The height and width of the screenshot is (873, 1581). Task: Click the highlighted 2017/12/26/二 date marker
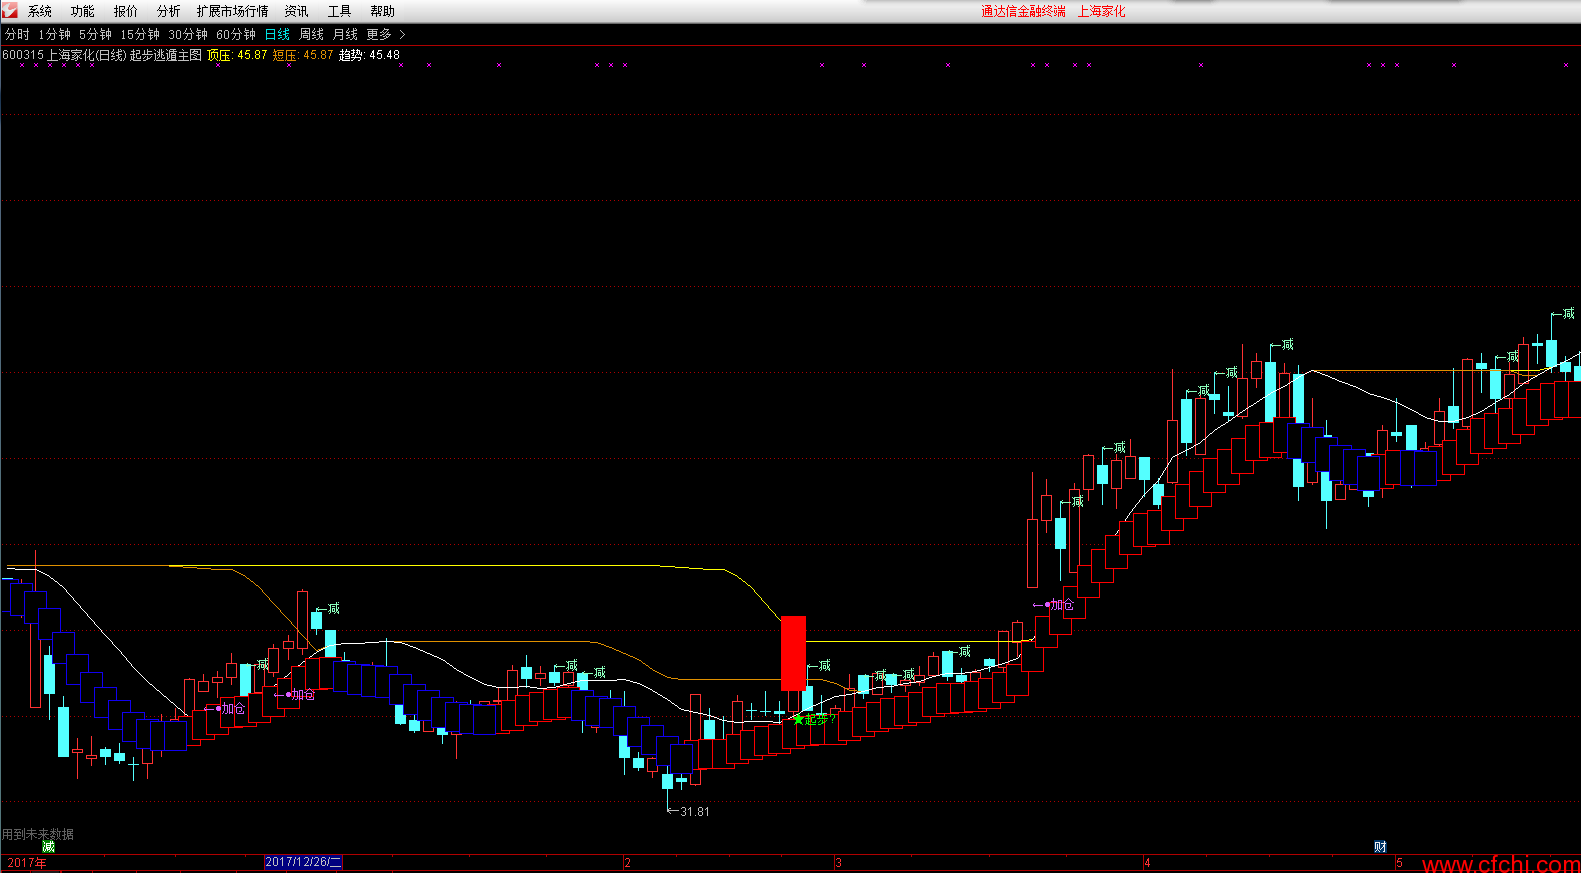click(x=303, y=862)
